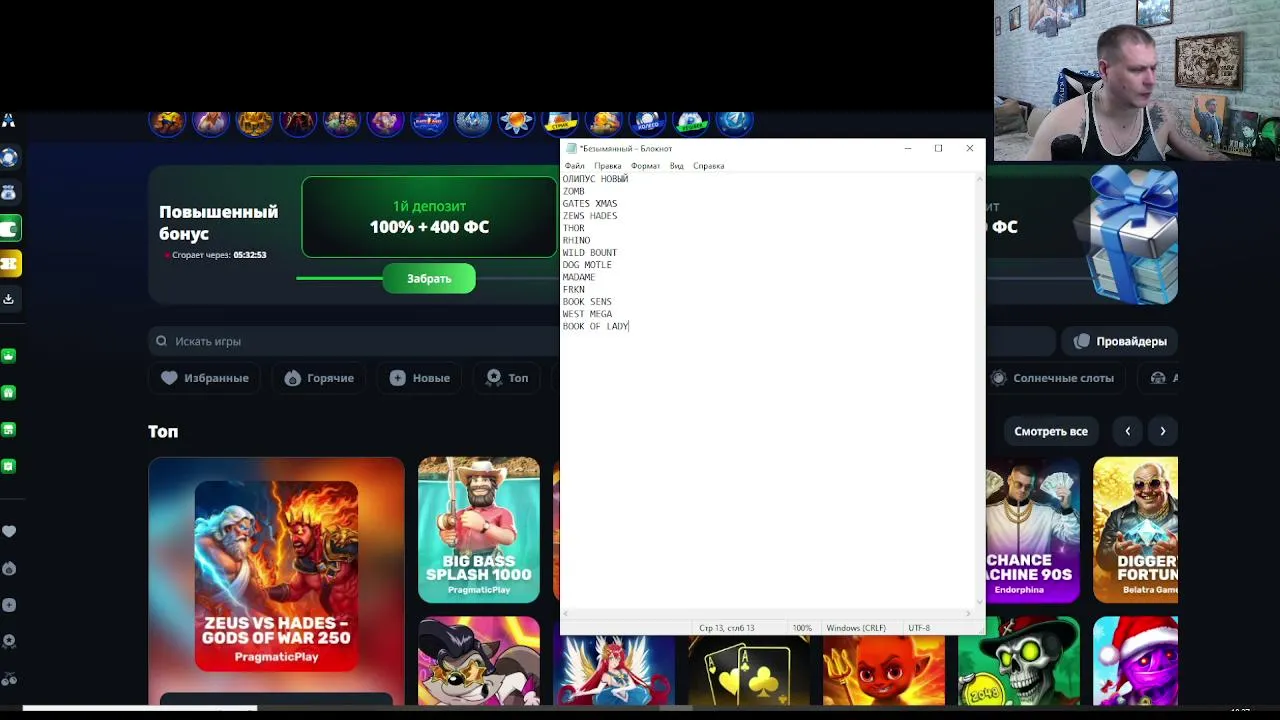
Task: Open the Вид menu in Notepad
Action: point(677,166)
